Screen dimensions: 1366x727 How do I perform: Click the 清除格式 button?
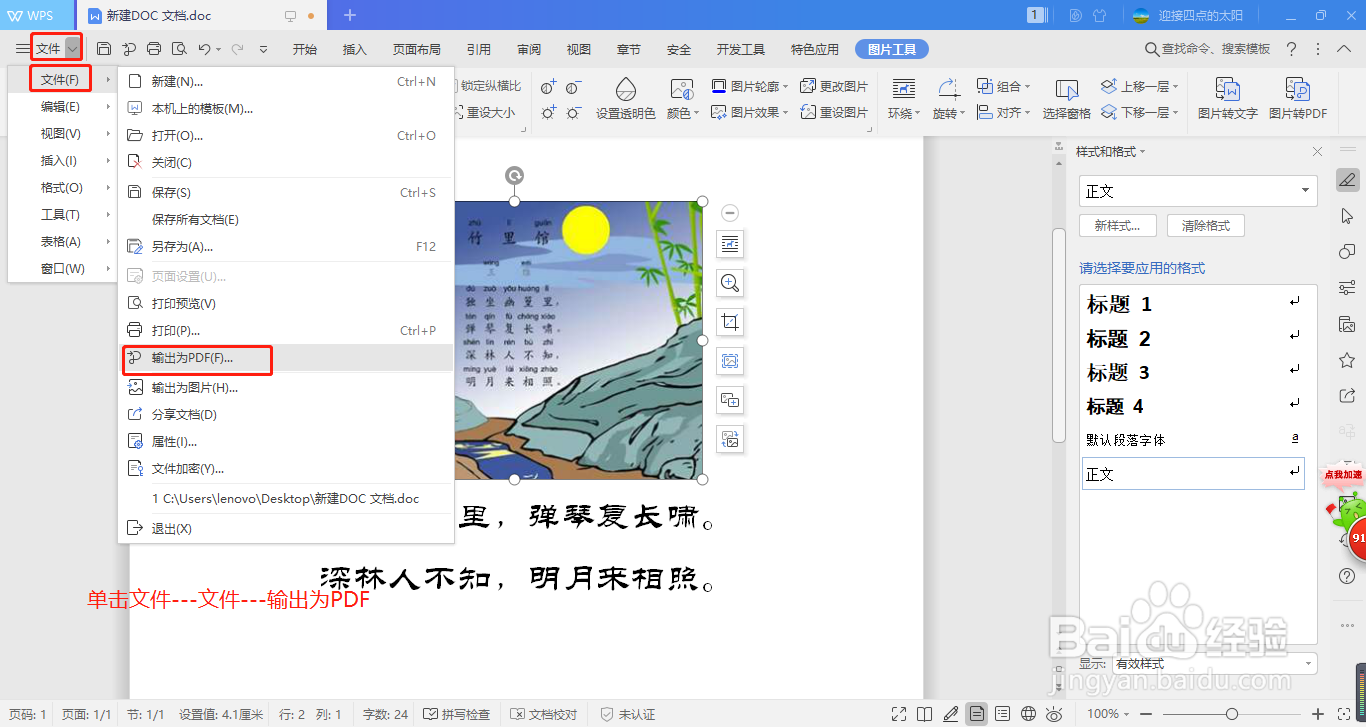1205,225
